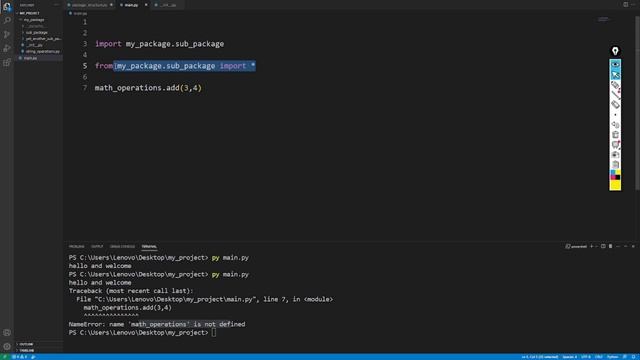The width and height of the screenshot is (640, 360).
Task: Open the Explorer more actions ellipsis
Action: (x=57, y=5)
